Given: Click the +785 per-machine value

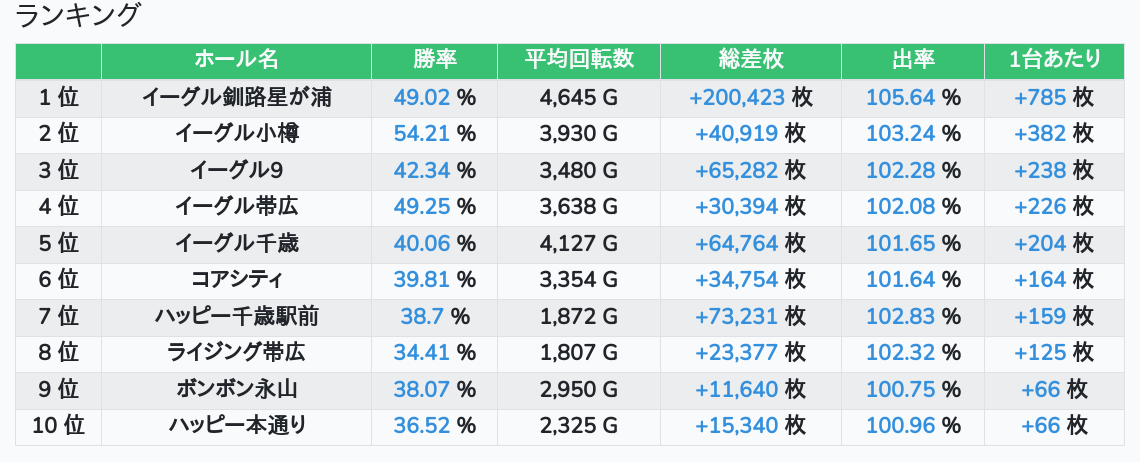Looking at the screenshot, I should coord(1040,97).
